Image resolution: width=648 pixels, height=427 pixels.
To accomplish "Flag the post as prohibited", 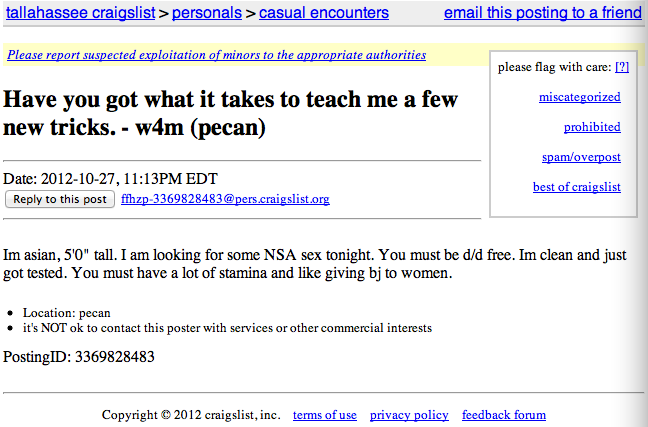I will pos(592,127).
